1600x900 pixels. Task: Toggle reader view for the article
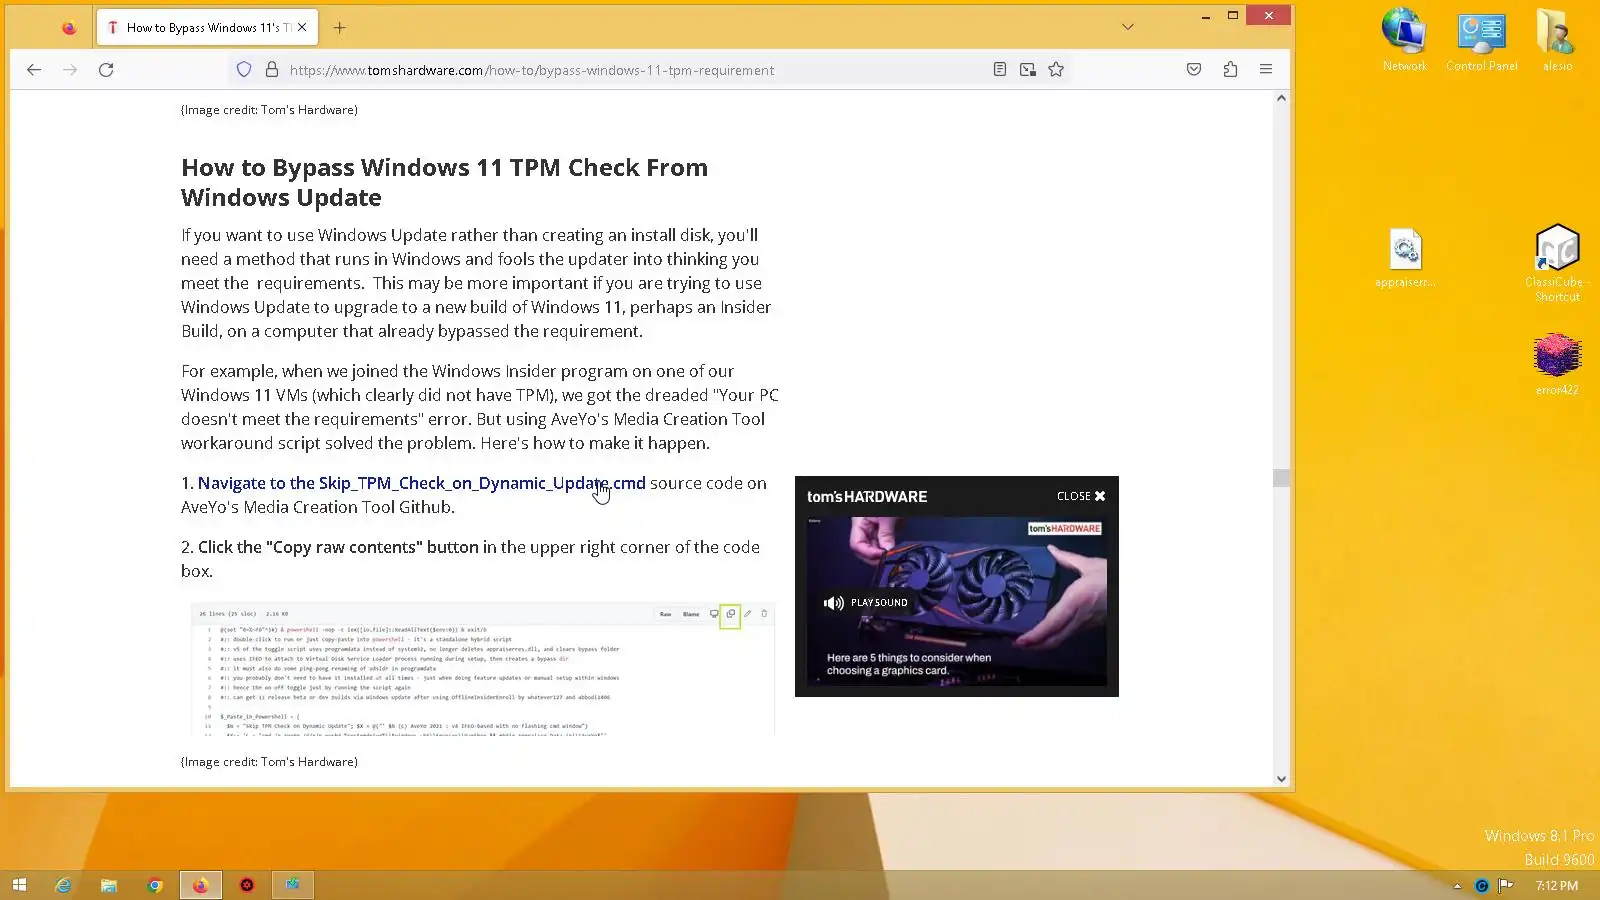point(1000,70)
